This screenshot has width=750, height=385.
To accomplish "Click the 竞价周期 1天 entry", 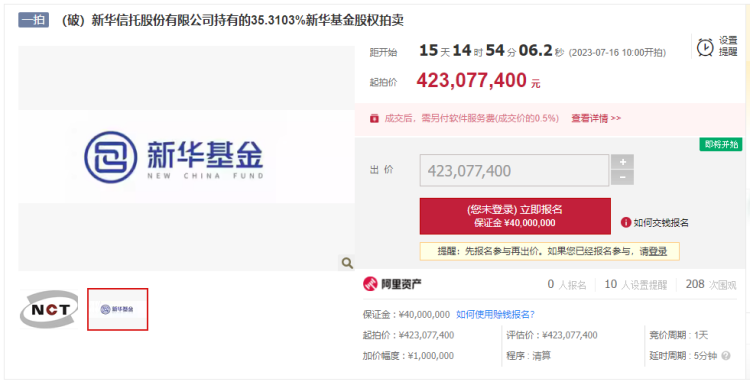I will [x=678, y=335].
